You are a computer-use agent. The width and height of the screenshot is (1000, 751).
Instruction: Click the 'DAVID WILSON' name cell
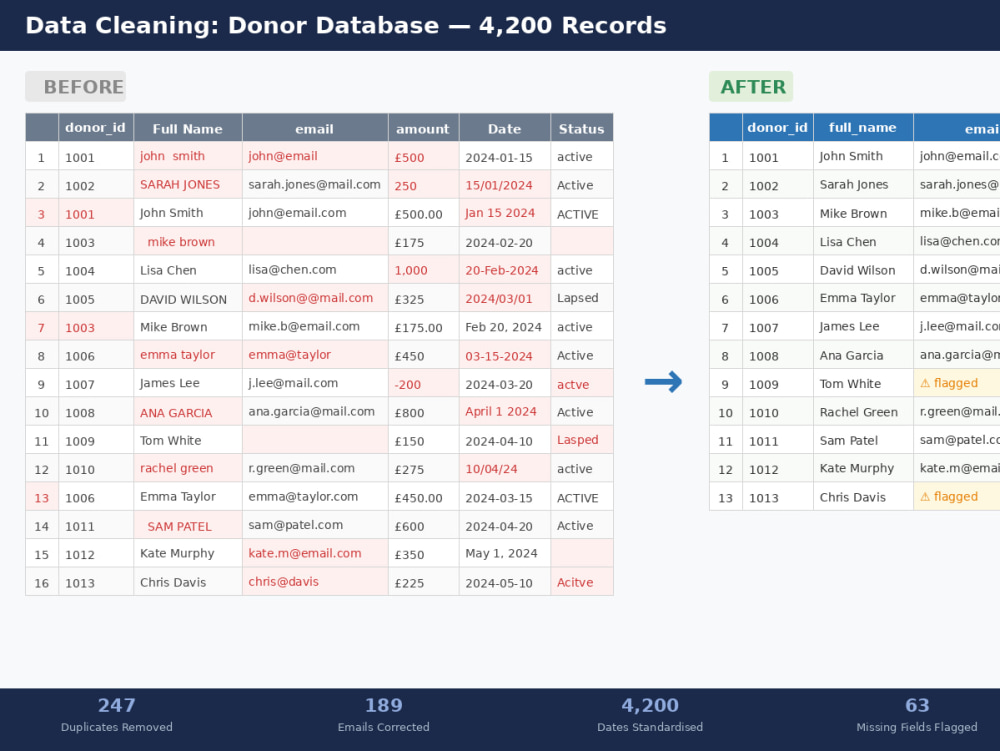(x=188, y=298)
